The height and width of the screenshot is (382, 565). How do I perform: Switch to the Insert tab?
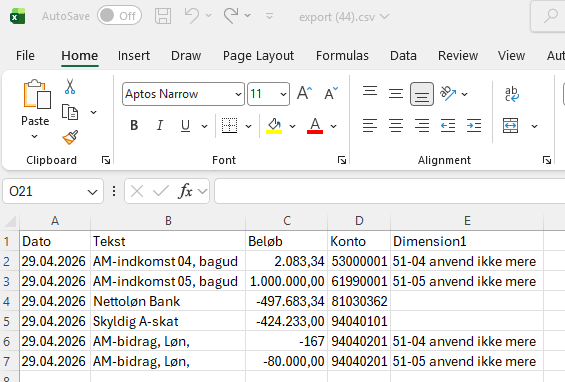pos(134,56)
